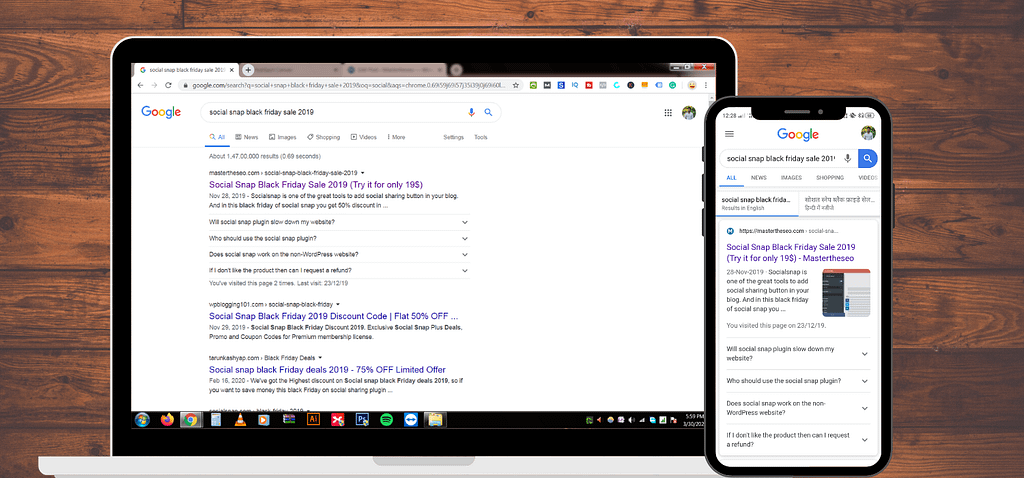Select the Images tab on laptop Google
The height and width of the screenshot is (478, 1024).
click(282, 137)
